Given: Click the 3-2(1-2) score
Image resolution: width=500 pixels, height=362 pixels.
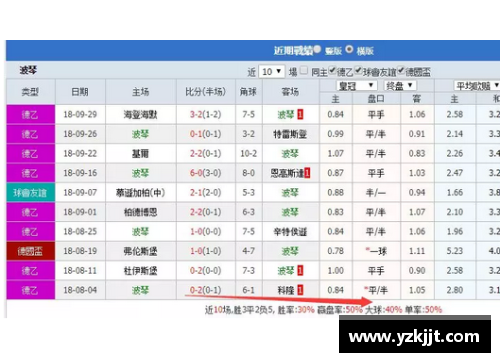Looking at the screenshot, I should 205,115.
